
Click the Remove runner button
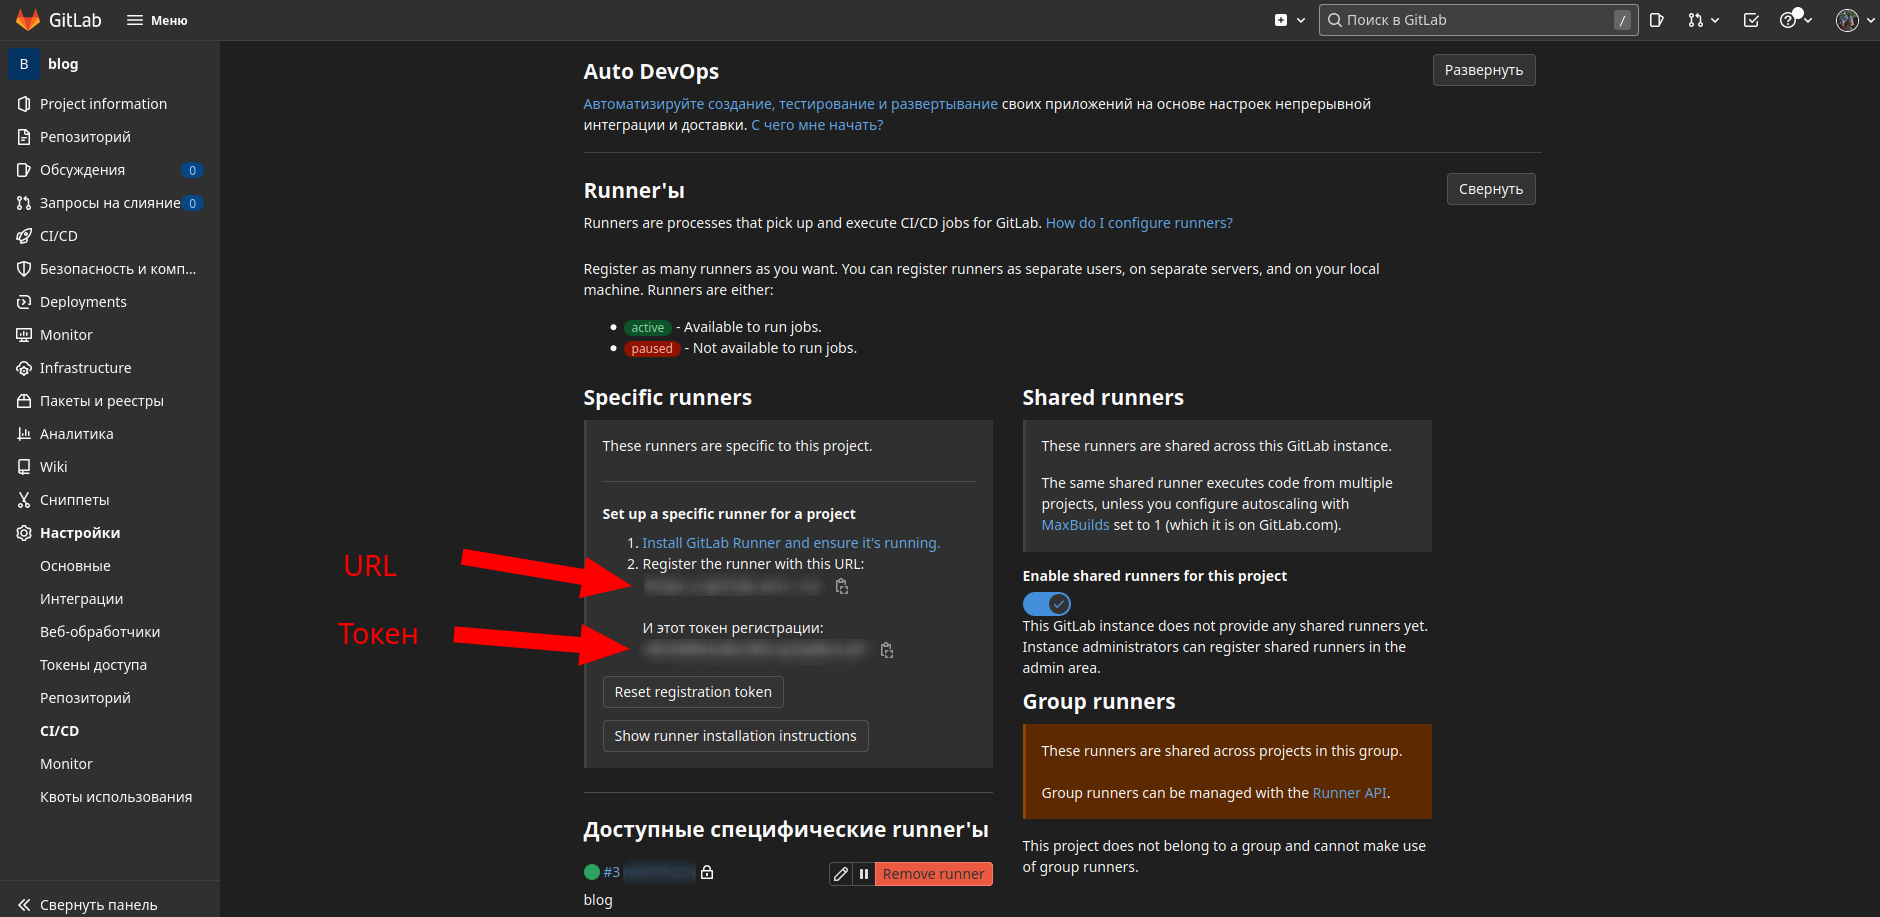pos(933,874)
